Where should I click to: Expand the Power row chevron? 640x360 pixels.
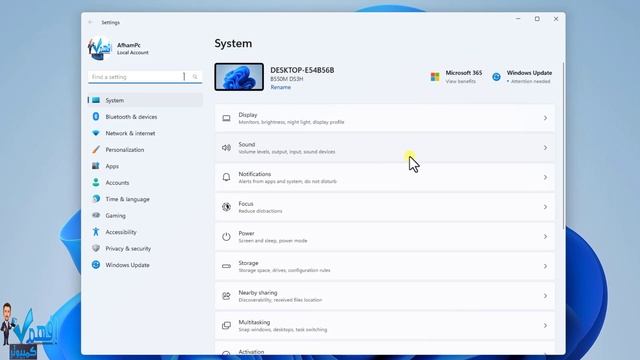coord(545,237)
